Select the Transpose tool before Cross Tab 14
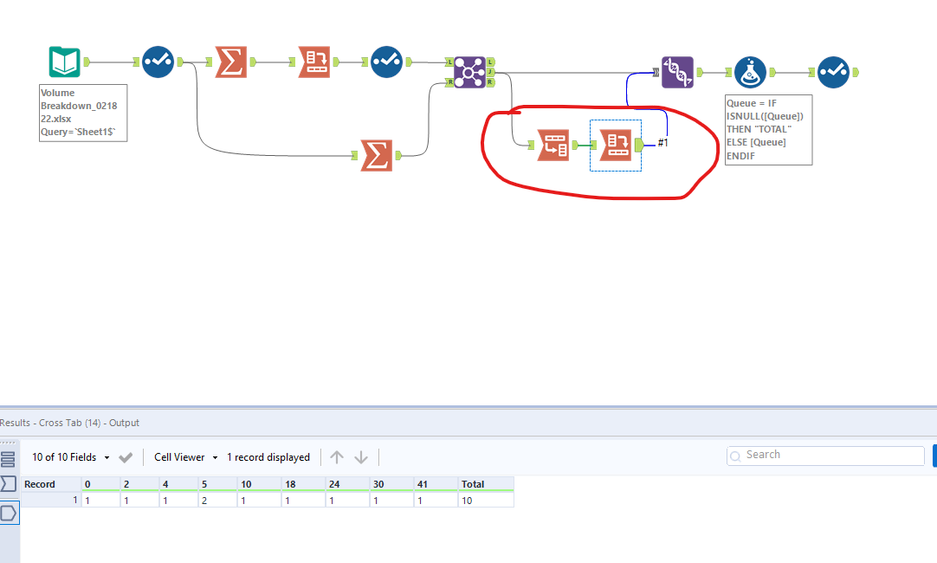Screen dimensions: 937x563 pos(553,145)
